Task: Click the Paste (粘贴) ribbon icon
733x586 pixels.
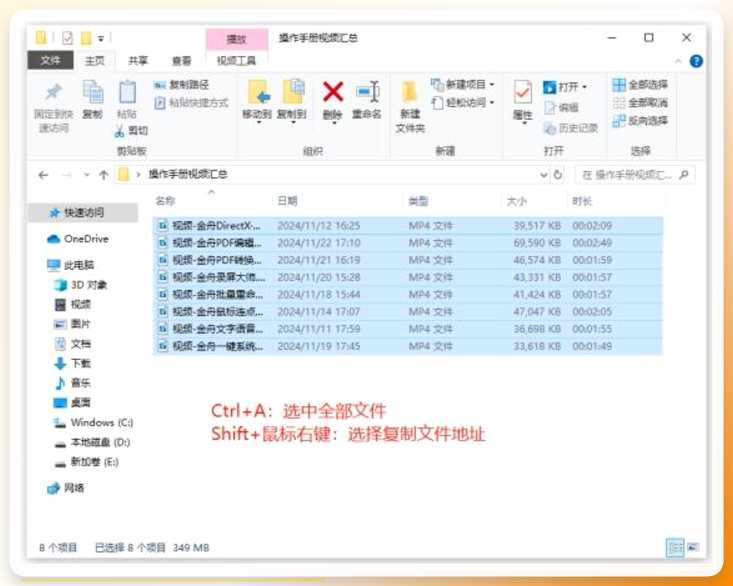Action: (127, 92)
